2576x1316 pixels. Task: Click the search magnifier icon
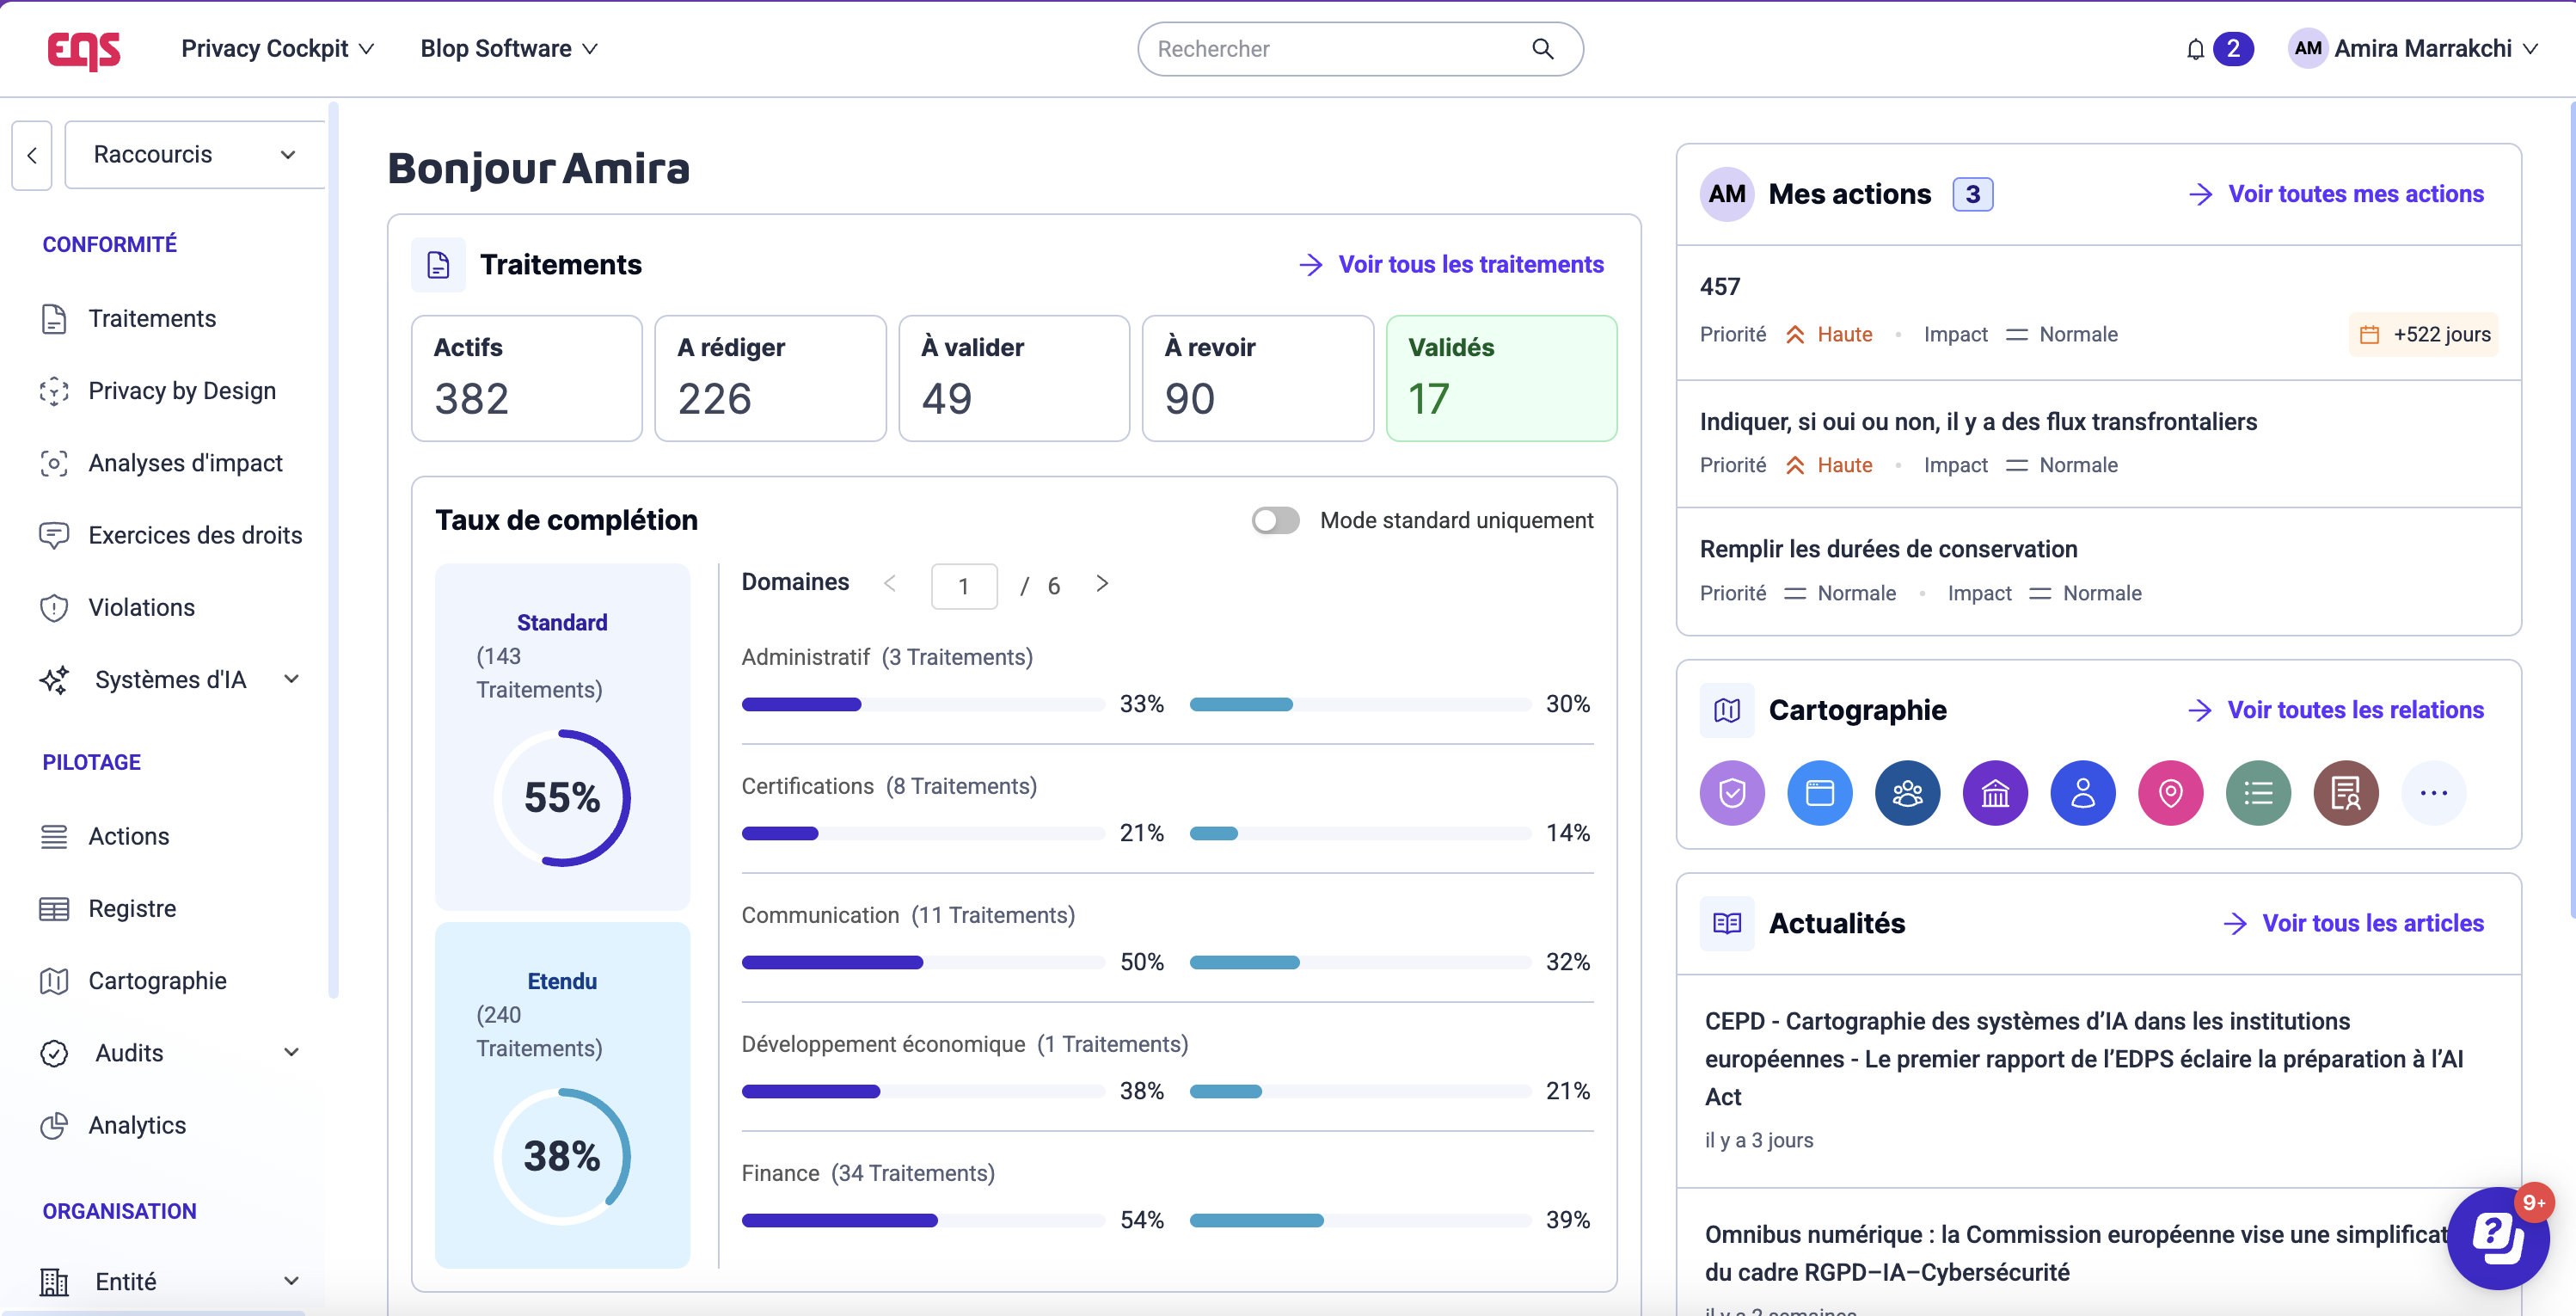pyautogui.click(x=1542, y=49)
